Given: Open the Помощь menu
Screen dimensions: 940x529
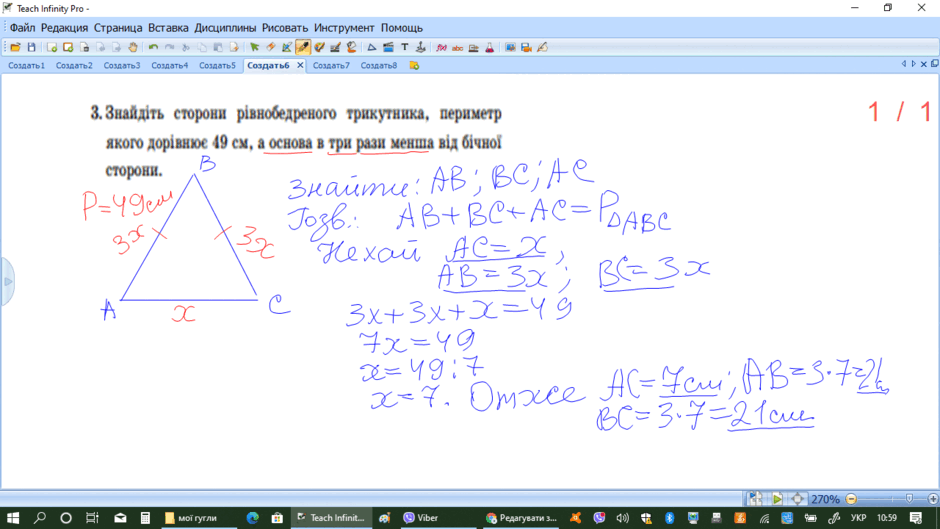Looking at the screenshot, I should 402,28.
